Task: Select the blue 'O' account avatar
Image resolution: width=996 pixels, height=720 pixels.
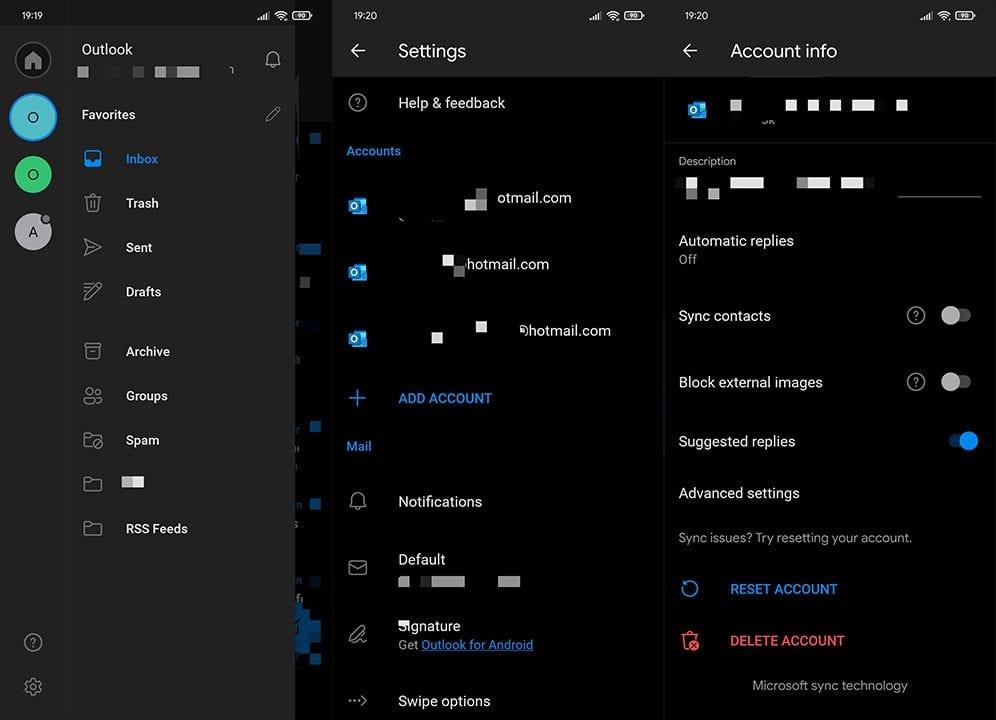Action: 33,117
